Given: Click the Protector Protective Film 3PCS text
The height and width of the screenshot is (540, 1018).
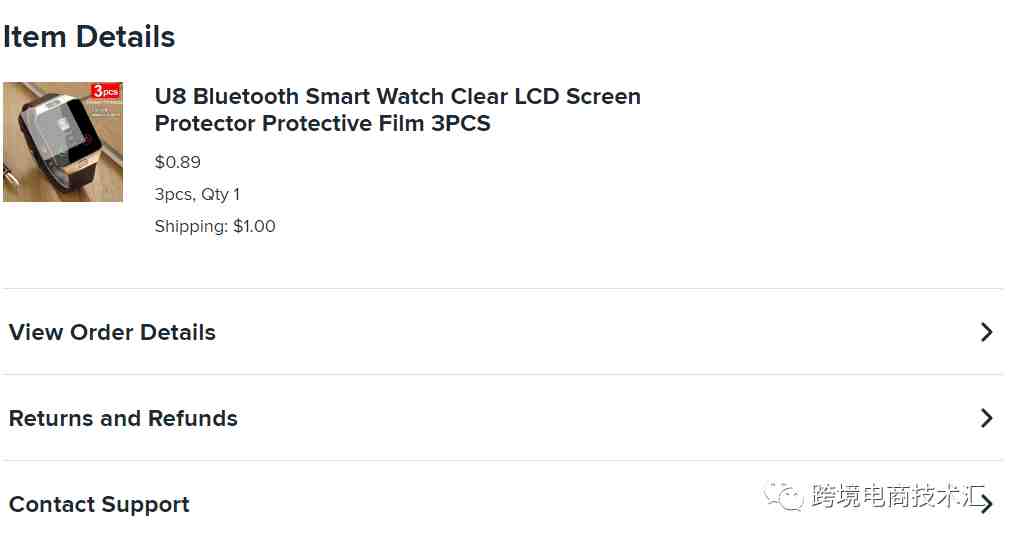Looking at the screenshot, I should [x=323, y=123].
